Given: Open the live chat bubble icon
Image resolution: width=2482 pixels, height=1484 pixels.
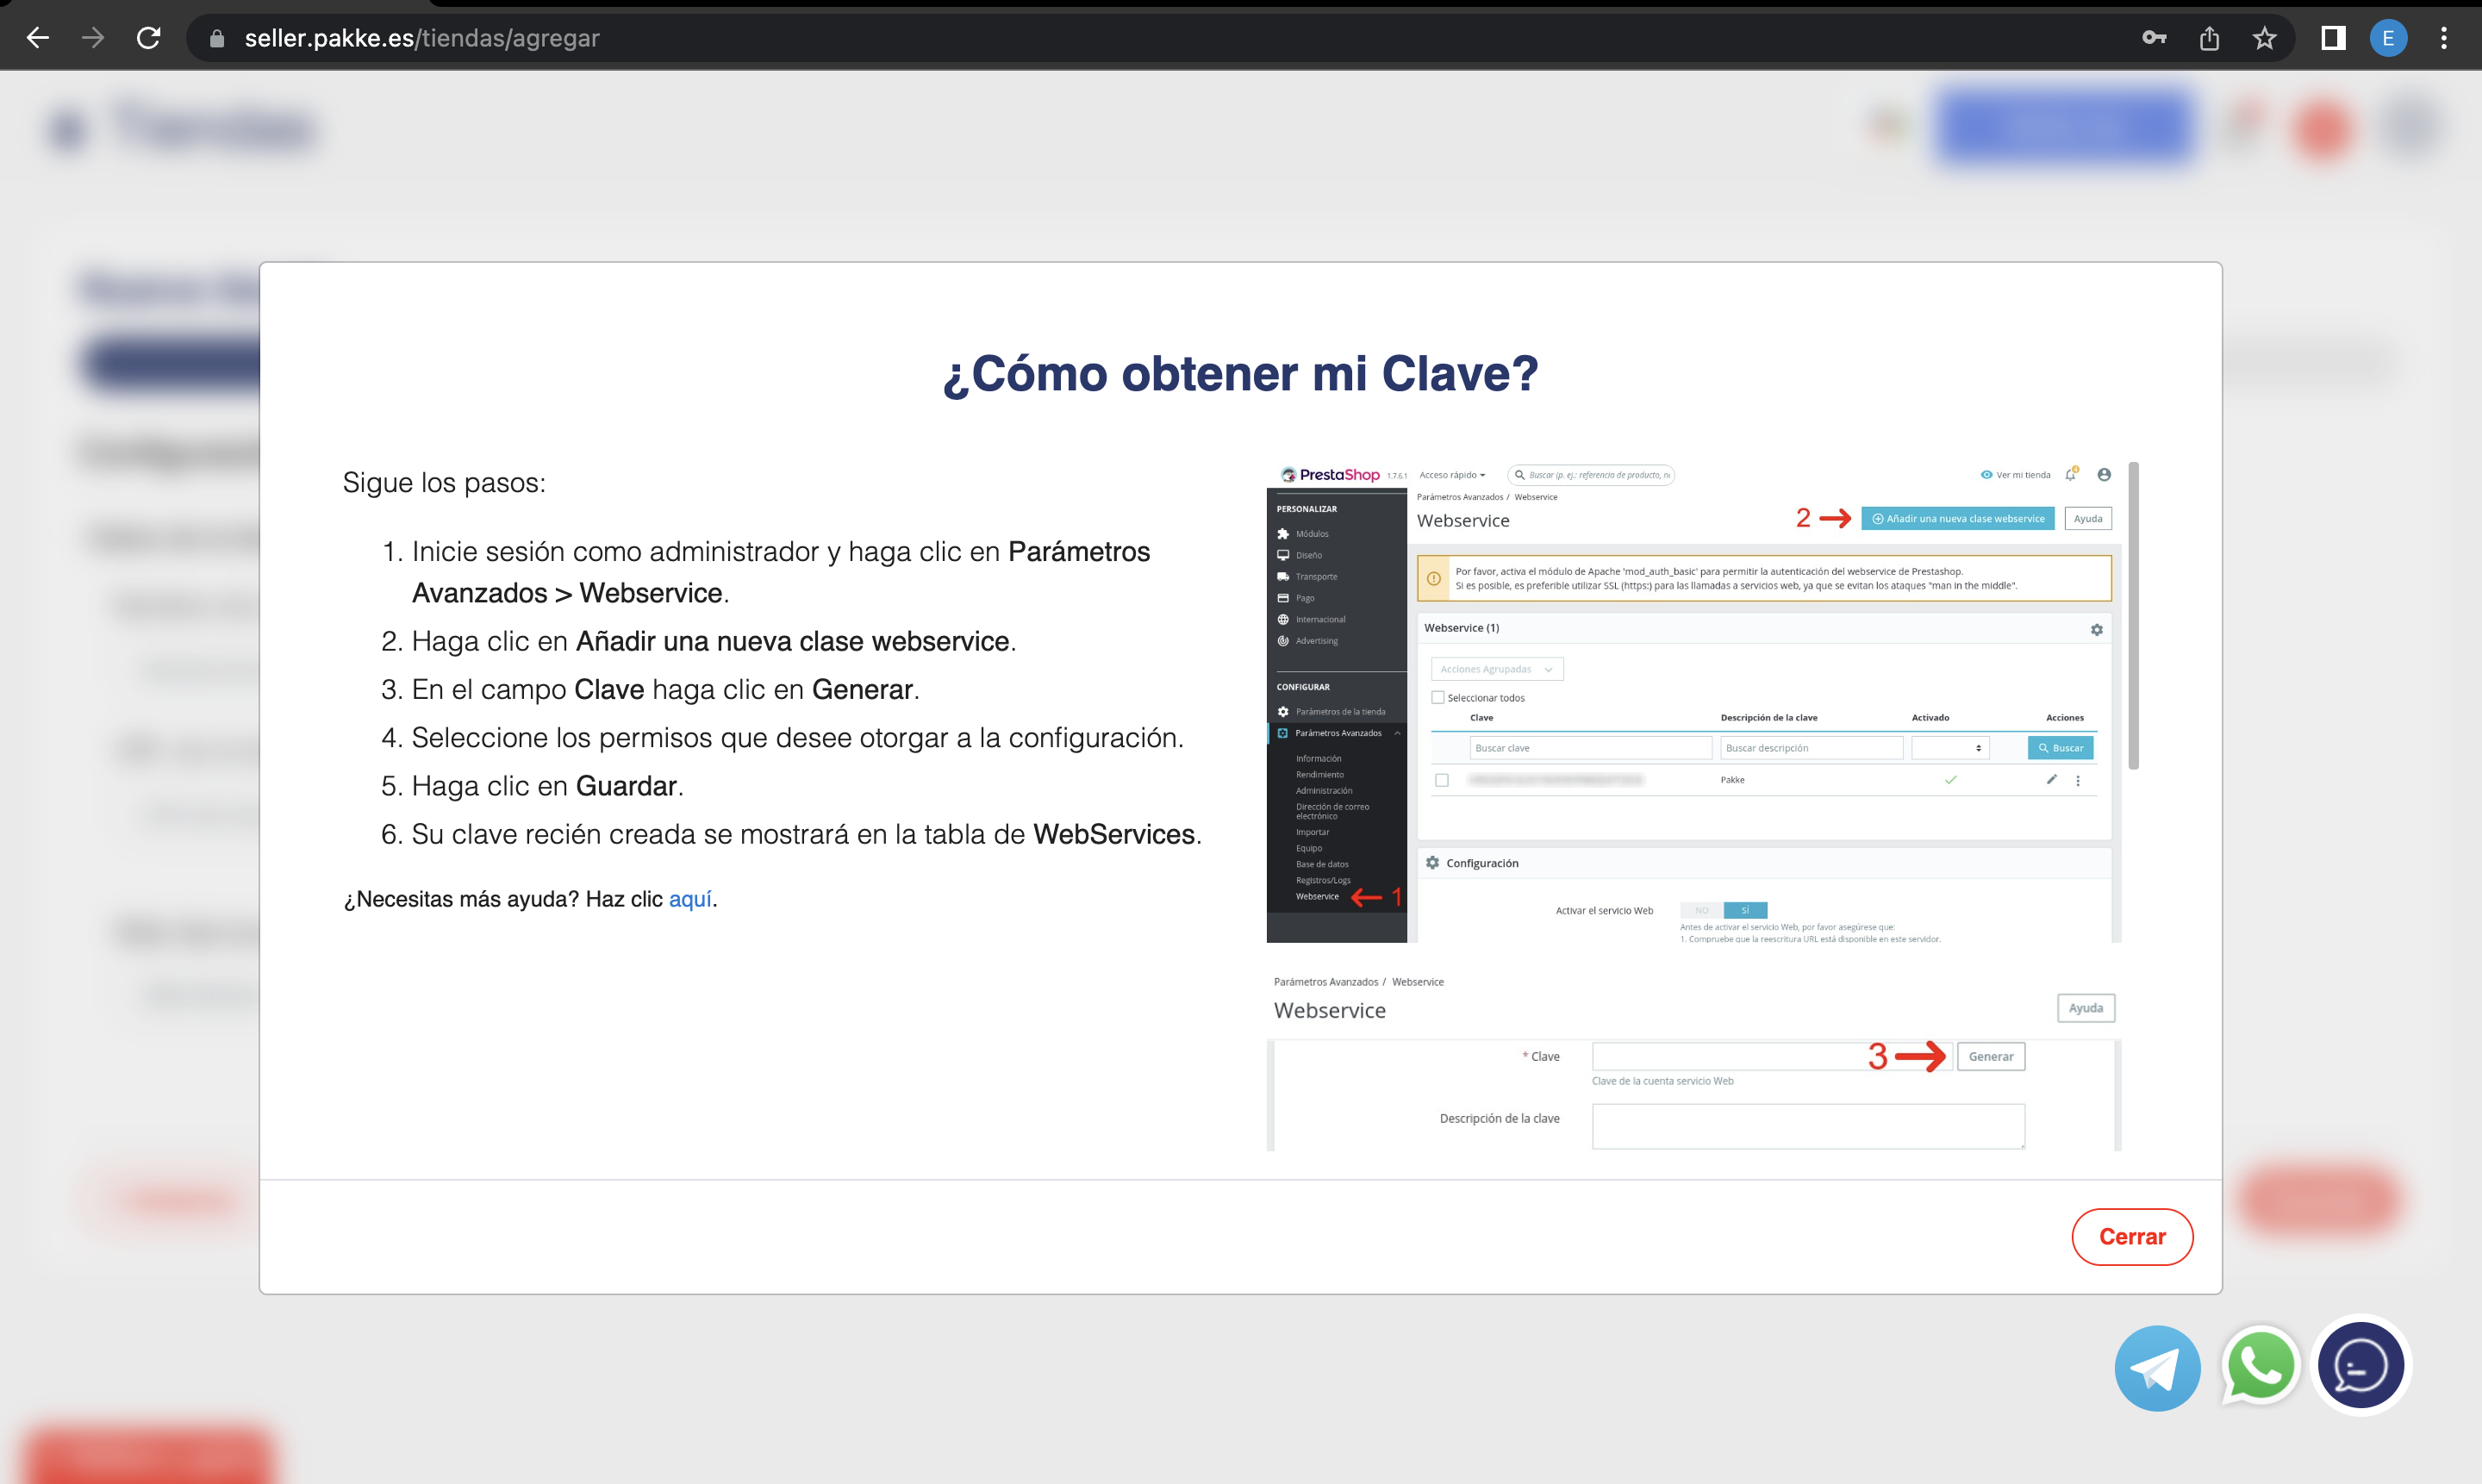Looking at the screenshot, I should (x=2360, y=1365).
